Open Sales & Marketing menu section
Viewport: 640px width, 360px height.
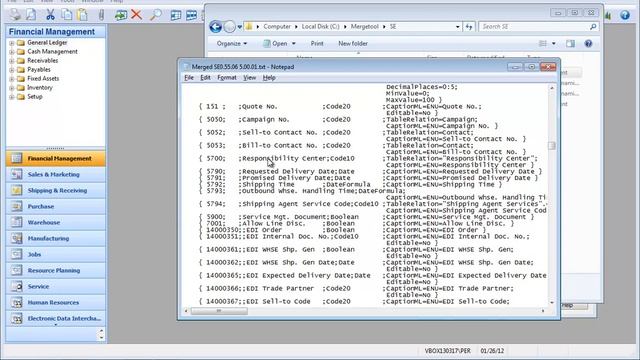56,174
